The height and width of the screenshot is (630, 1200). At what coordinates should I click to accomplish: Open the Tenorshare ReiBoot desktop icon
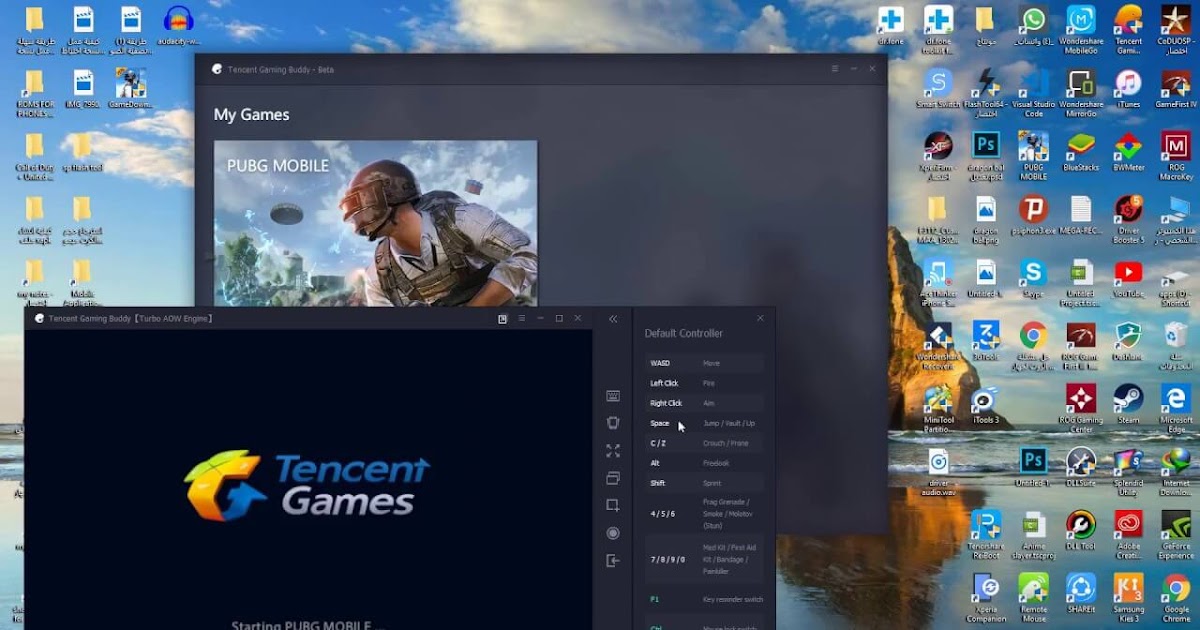click(986, 534)
